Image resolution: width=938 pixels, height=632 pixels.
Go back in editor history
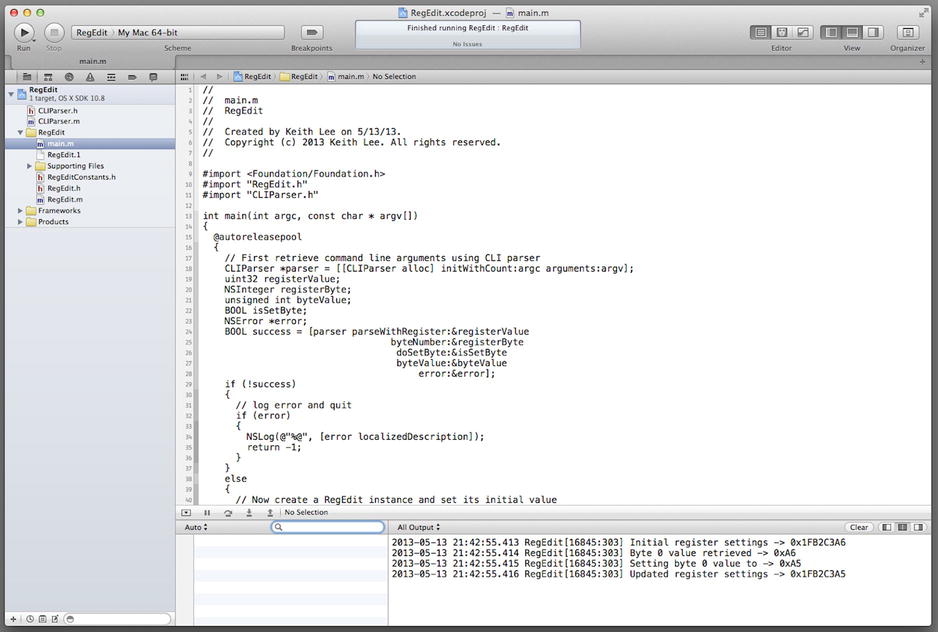pos(203,77)
